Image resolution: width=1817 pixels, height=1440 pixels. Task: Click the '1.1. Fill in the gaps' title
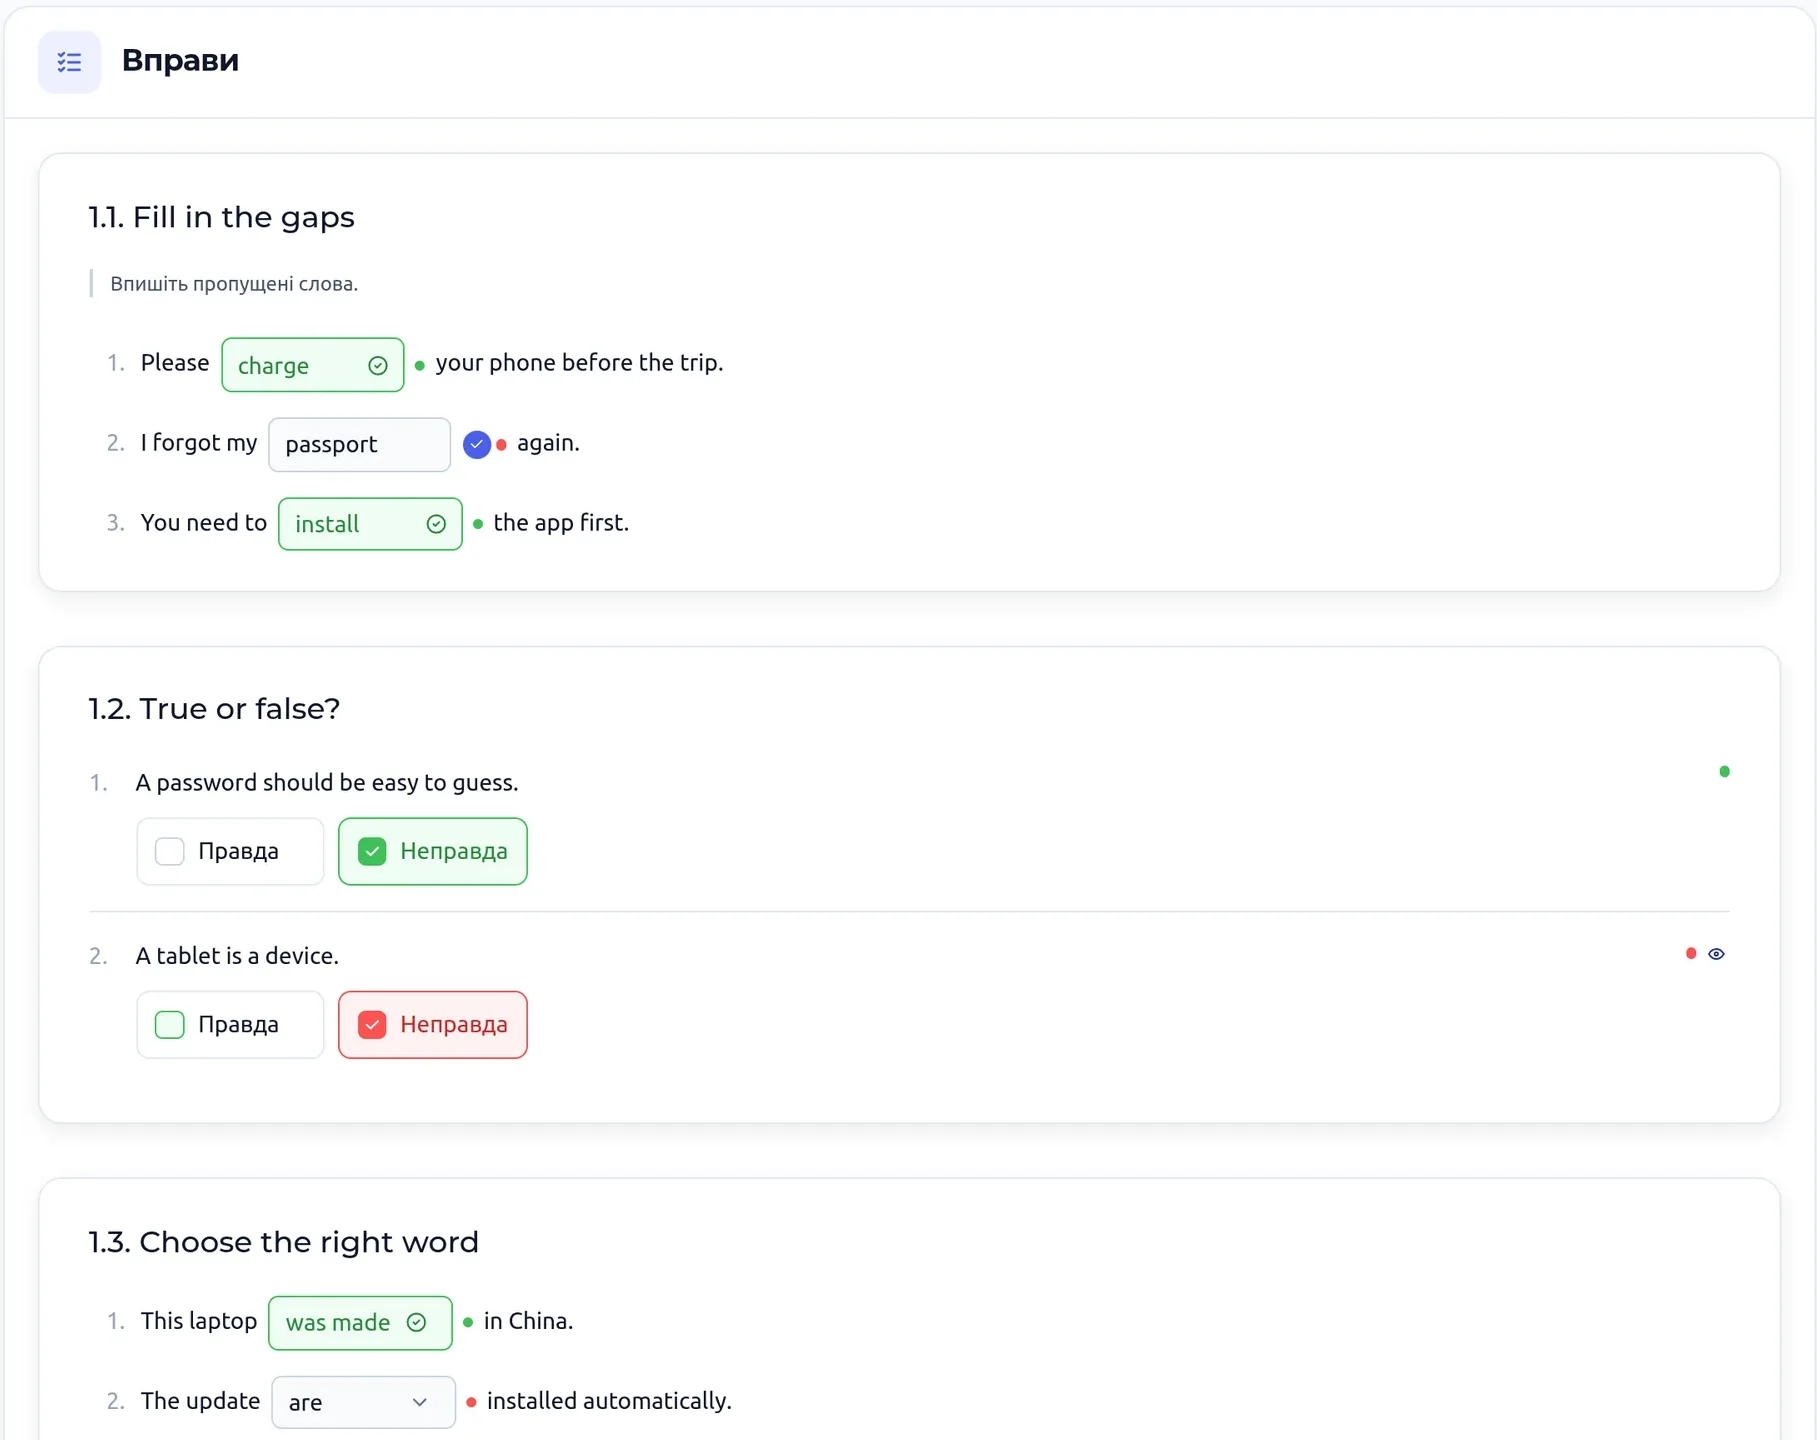[x=221, y=217]
